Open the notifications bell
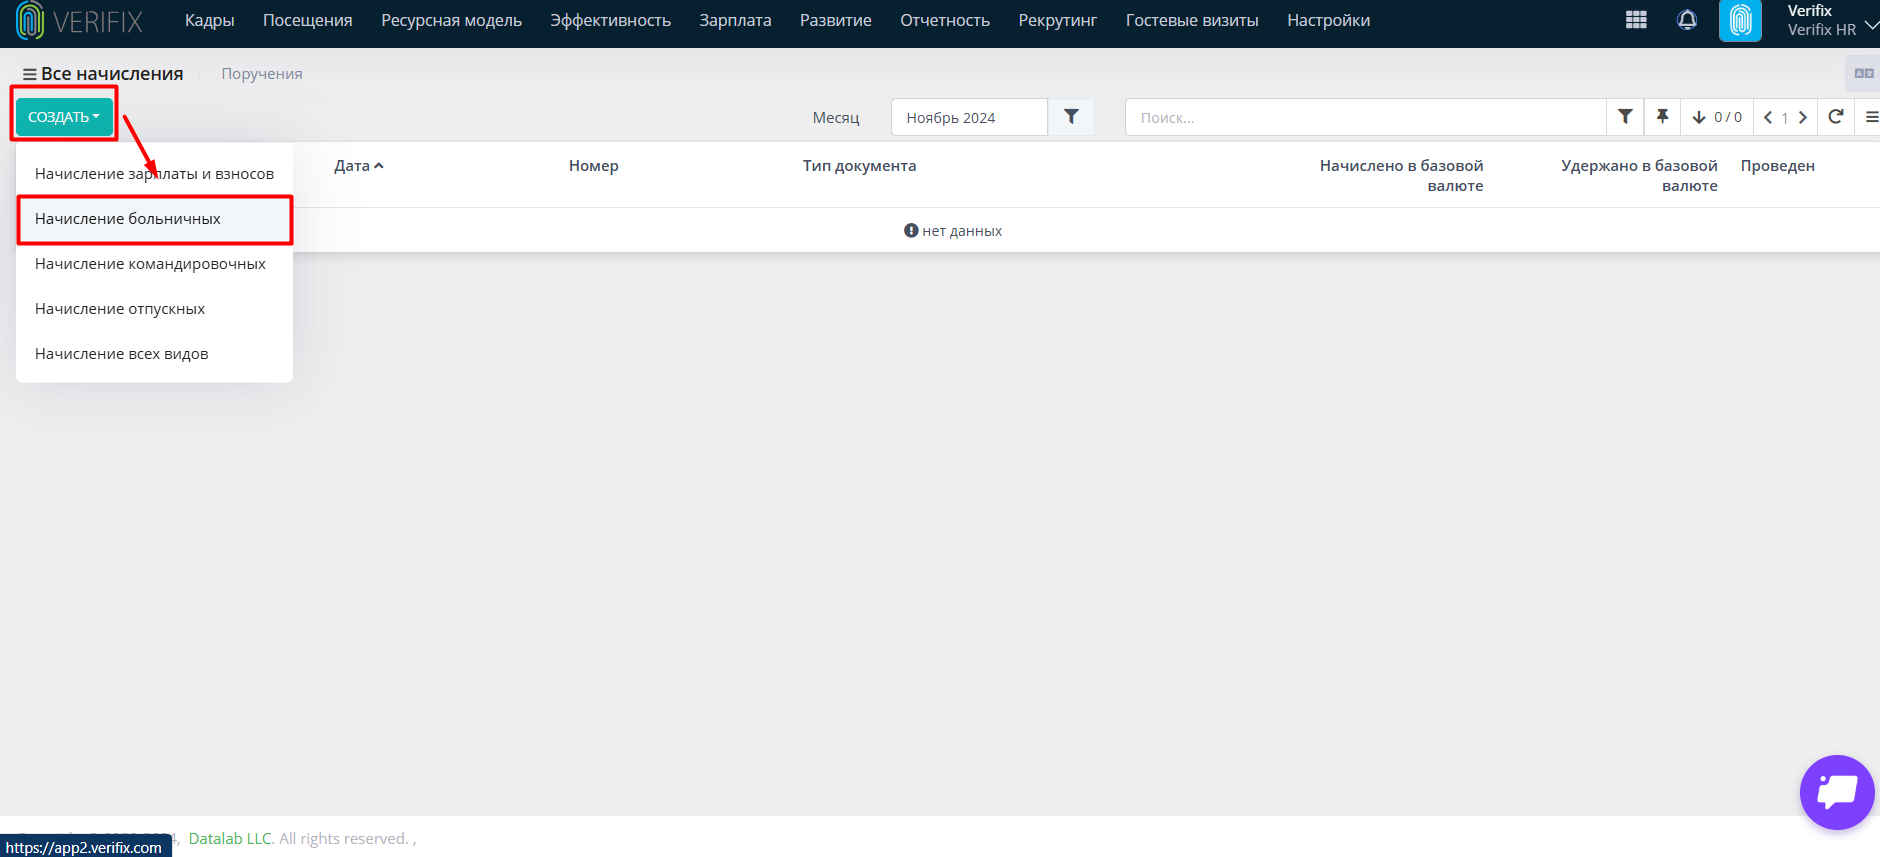1880x857 pixels. (x=1687, y=20)
